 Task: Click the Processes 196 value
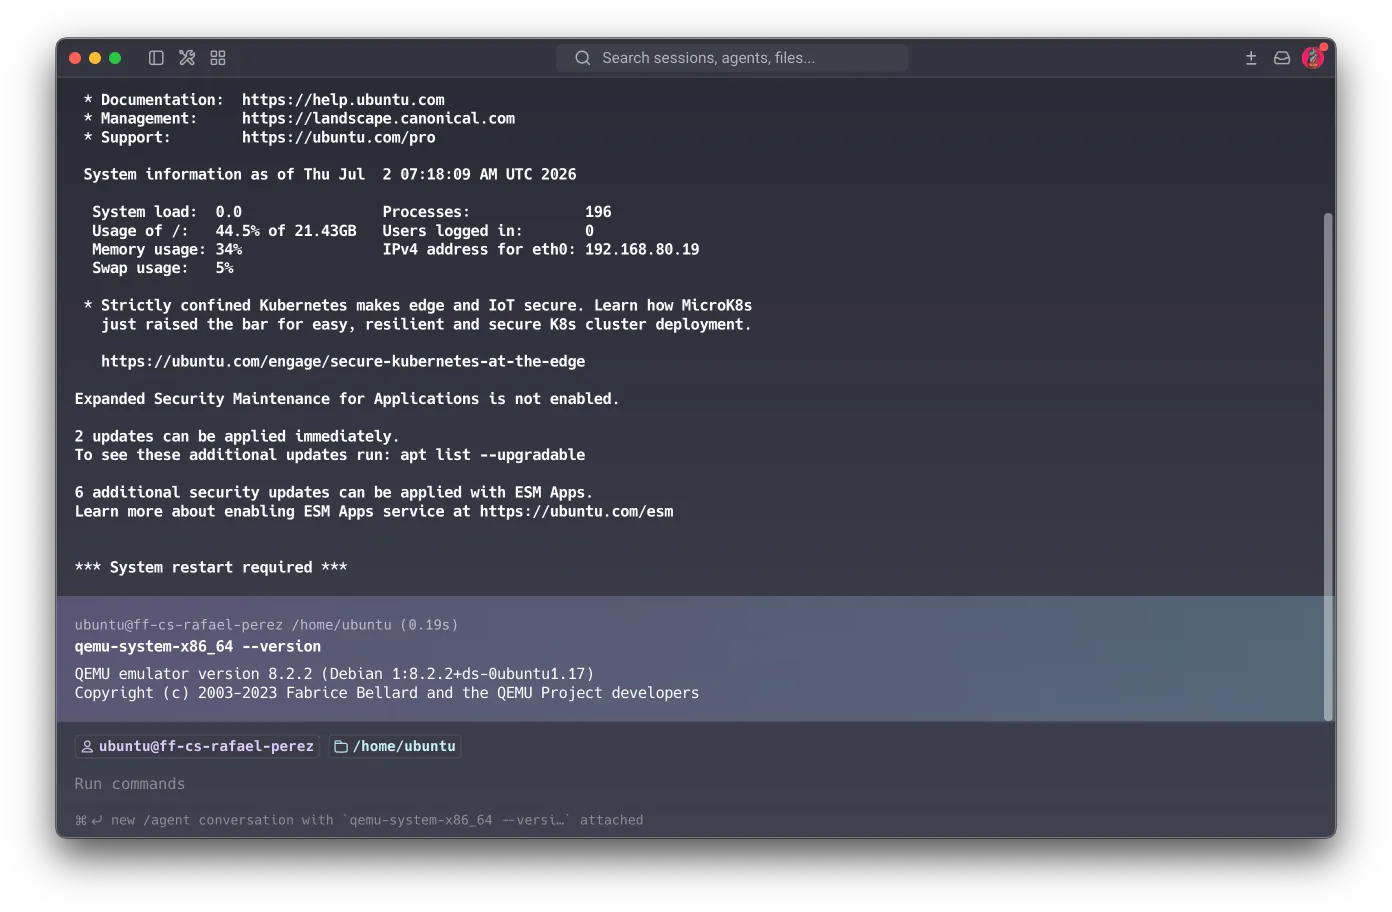(598, 212)
